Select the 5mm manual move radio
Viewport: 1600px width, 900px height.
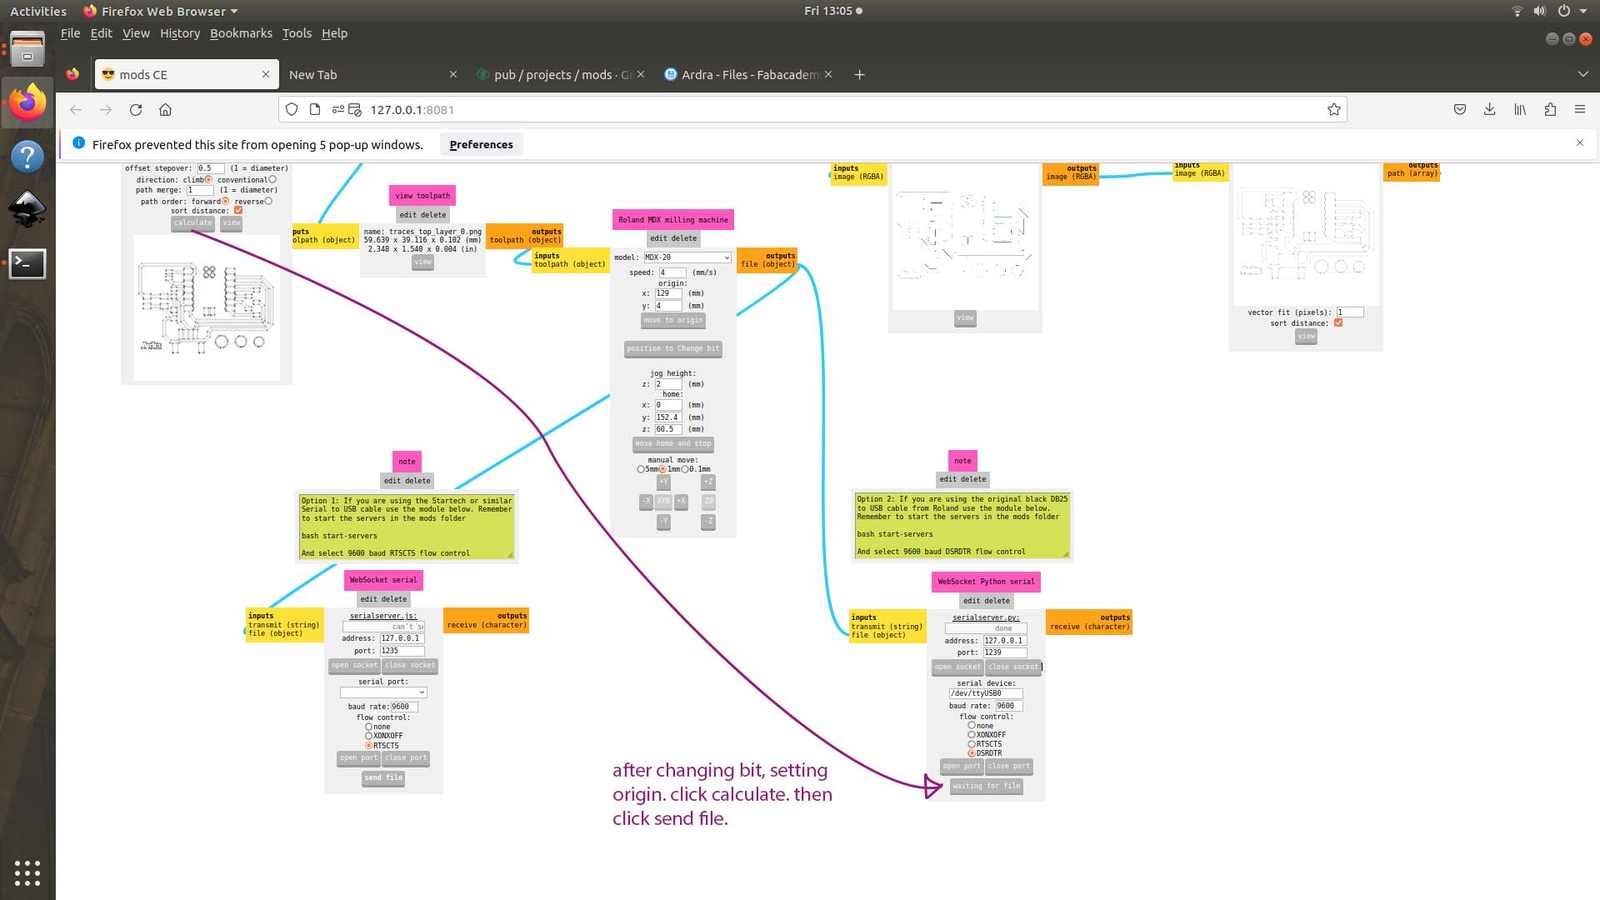point(641,469)
